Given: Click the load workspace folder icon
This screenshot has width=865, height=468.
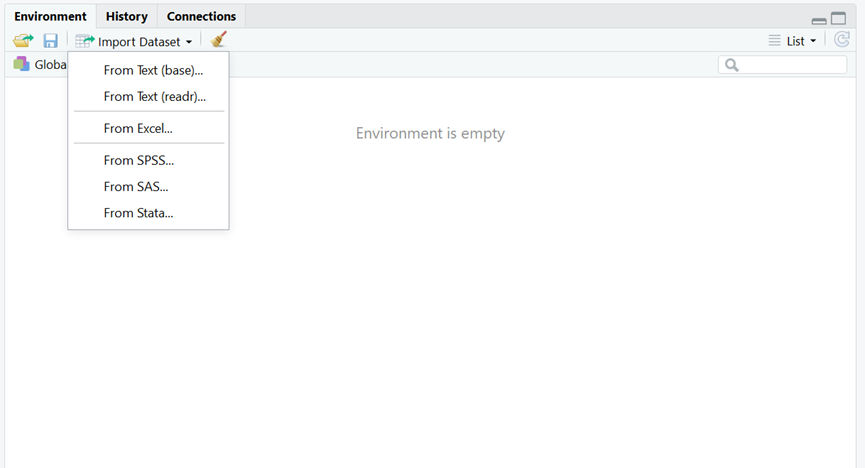Looking at the screenshot, I should click(23, 41).
